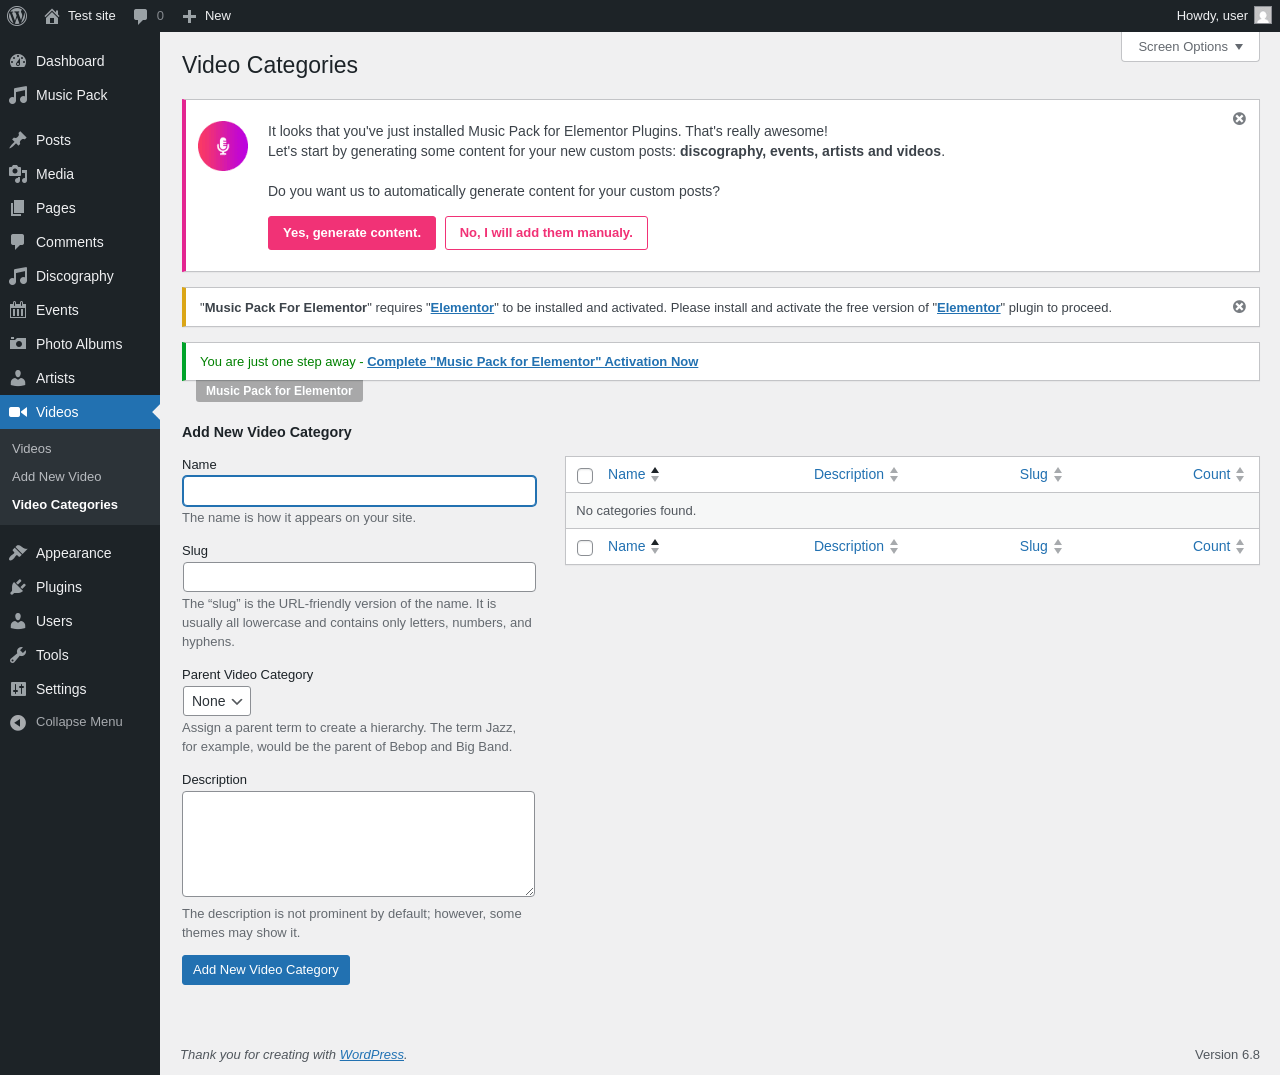The image size is (1280, 1075).
Task: Click the 'No categories found.' text
Action: click(x=636, y=511)
